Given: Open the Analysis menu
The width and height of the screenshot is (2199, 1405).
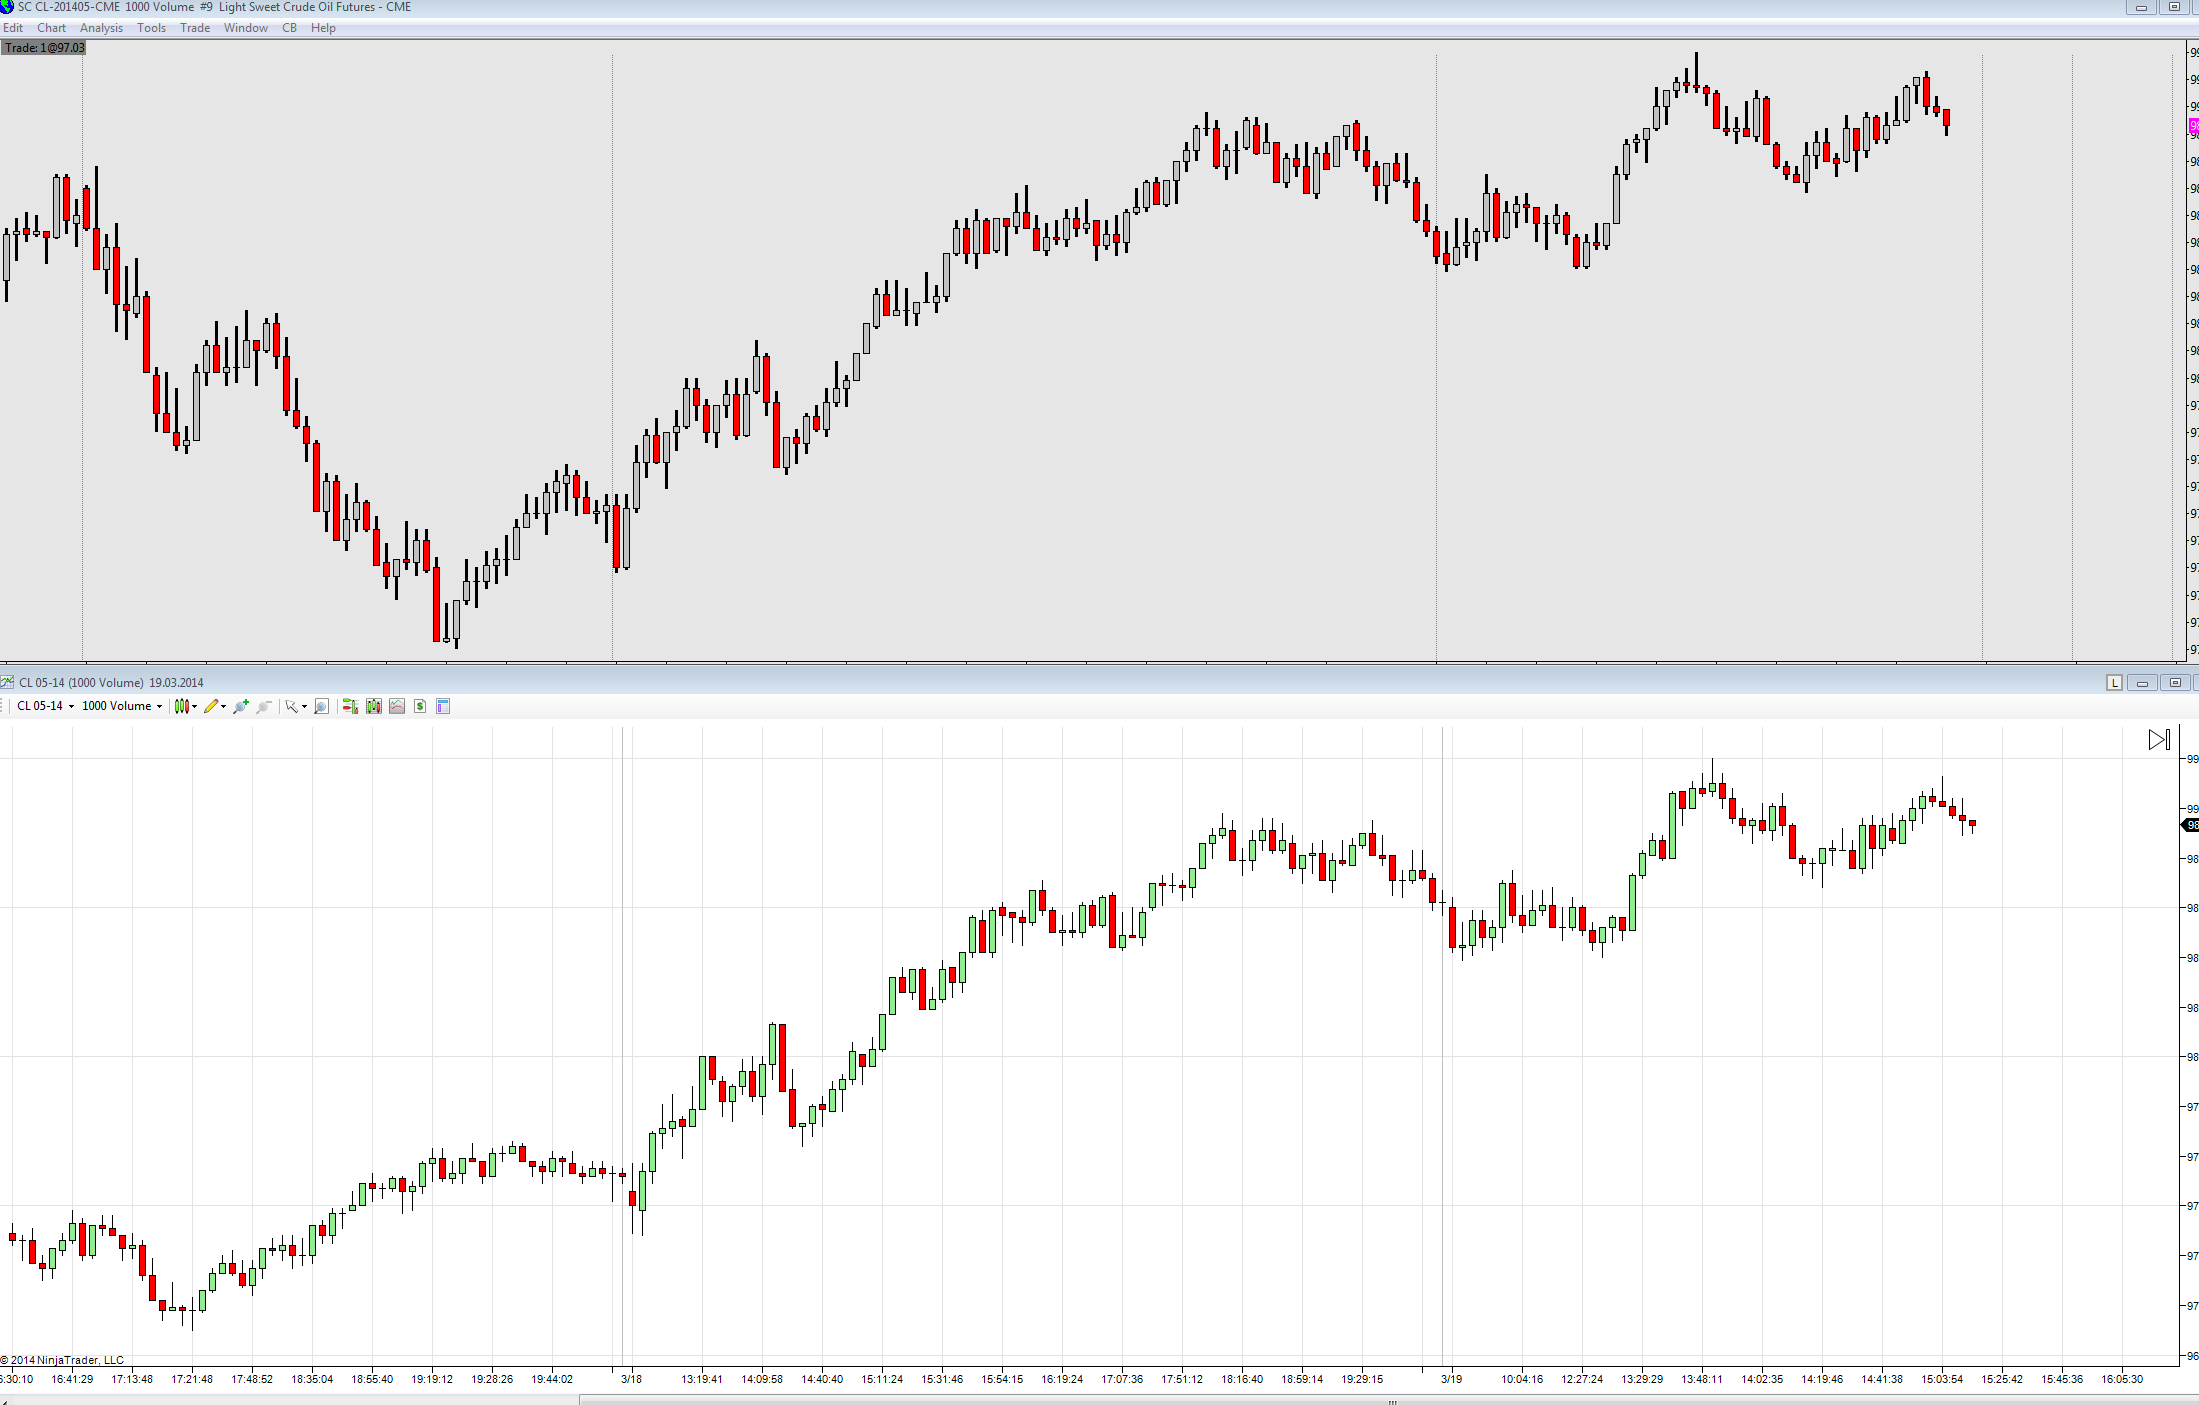Looking at the screenshot, I should 101,28.
